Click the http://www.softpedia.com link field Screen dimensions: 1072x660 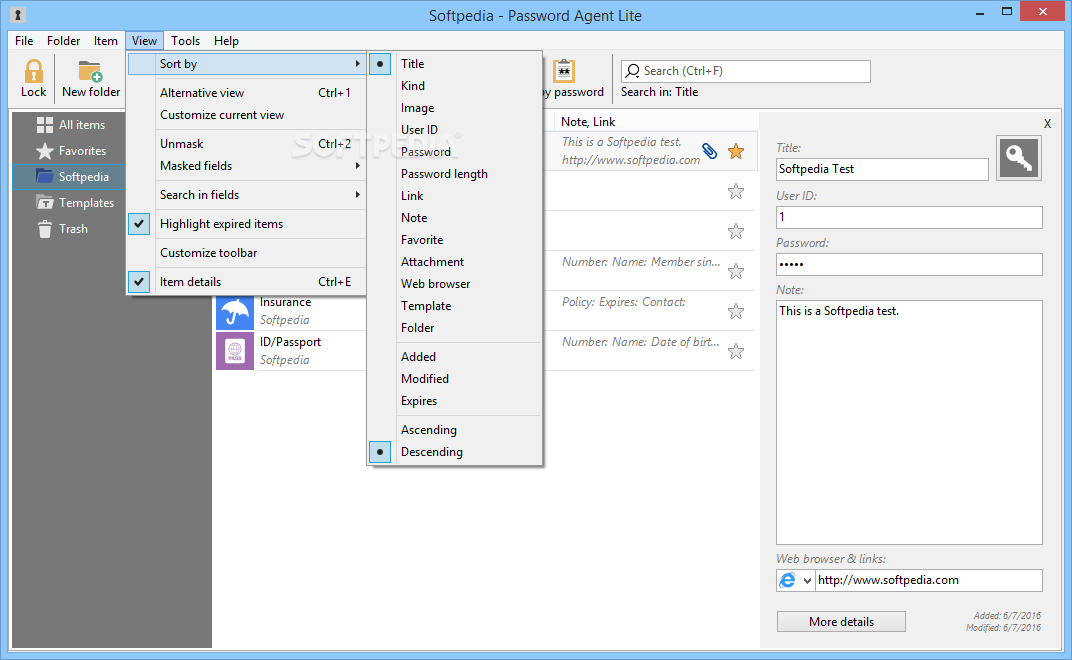[928, 580]
